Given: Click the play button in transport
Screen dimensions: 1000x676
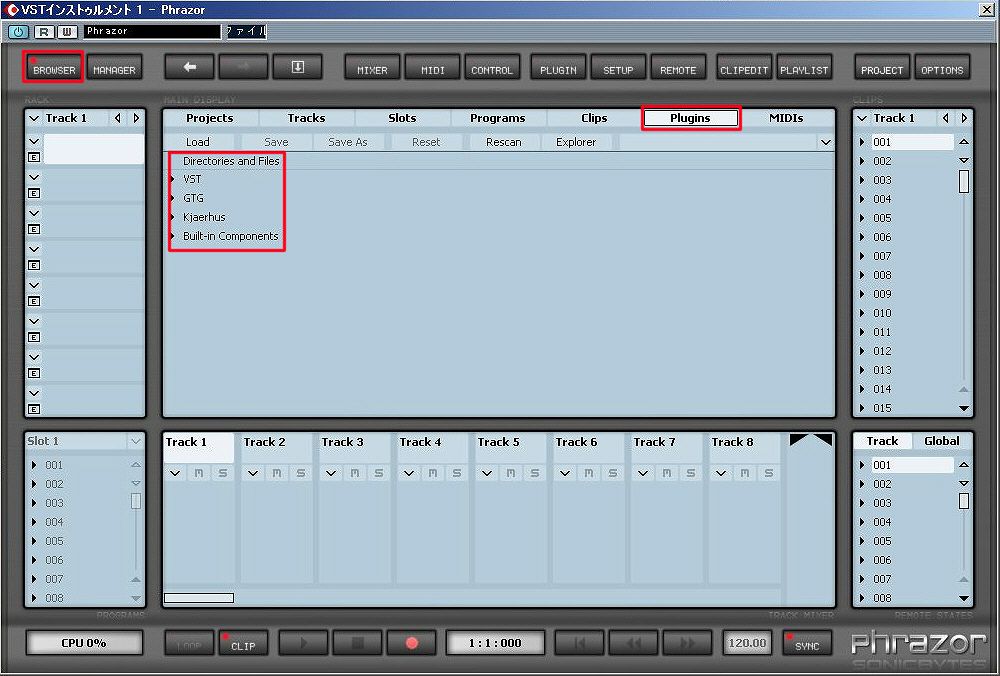Looking at the screenshot, I should [304, 643].
